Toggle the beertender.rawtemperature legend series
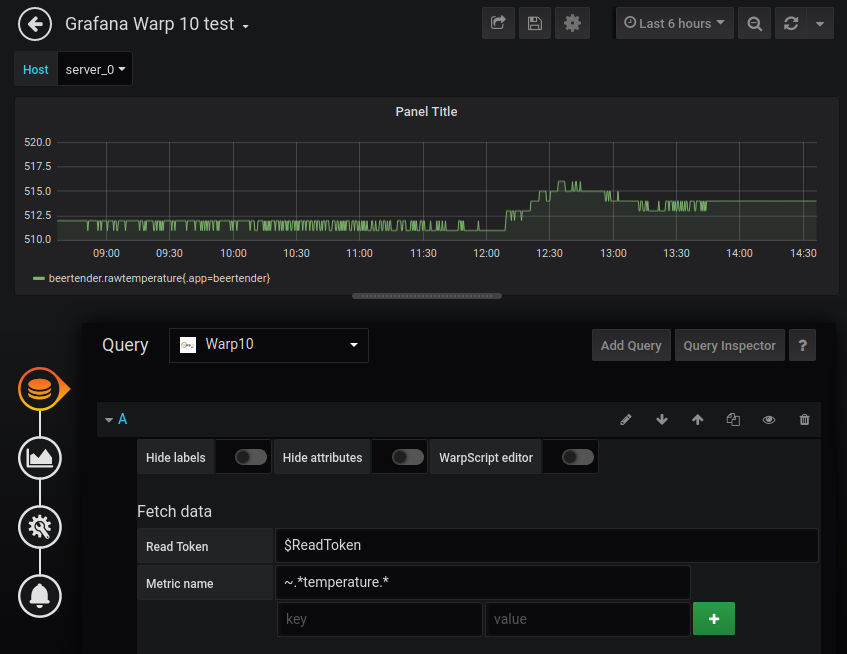 tap(159, 278)
